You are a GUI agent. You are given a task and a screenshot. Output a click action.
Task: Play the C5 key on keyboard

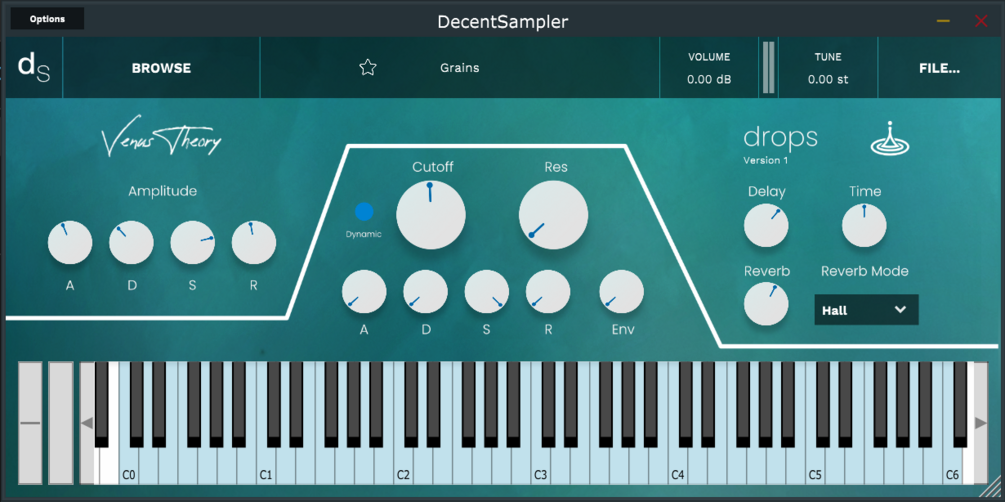(814, 466)
